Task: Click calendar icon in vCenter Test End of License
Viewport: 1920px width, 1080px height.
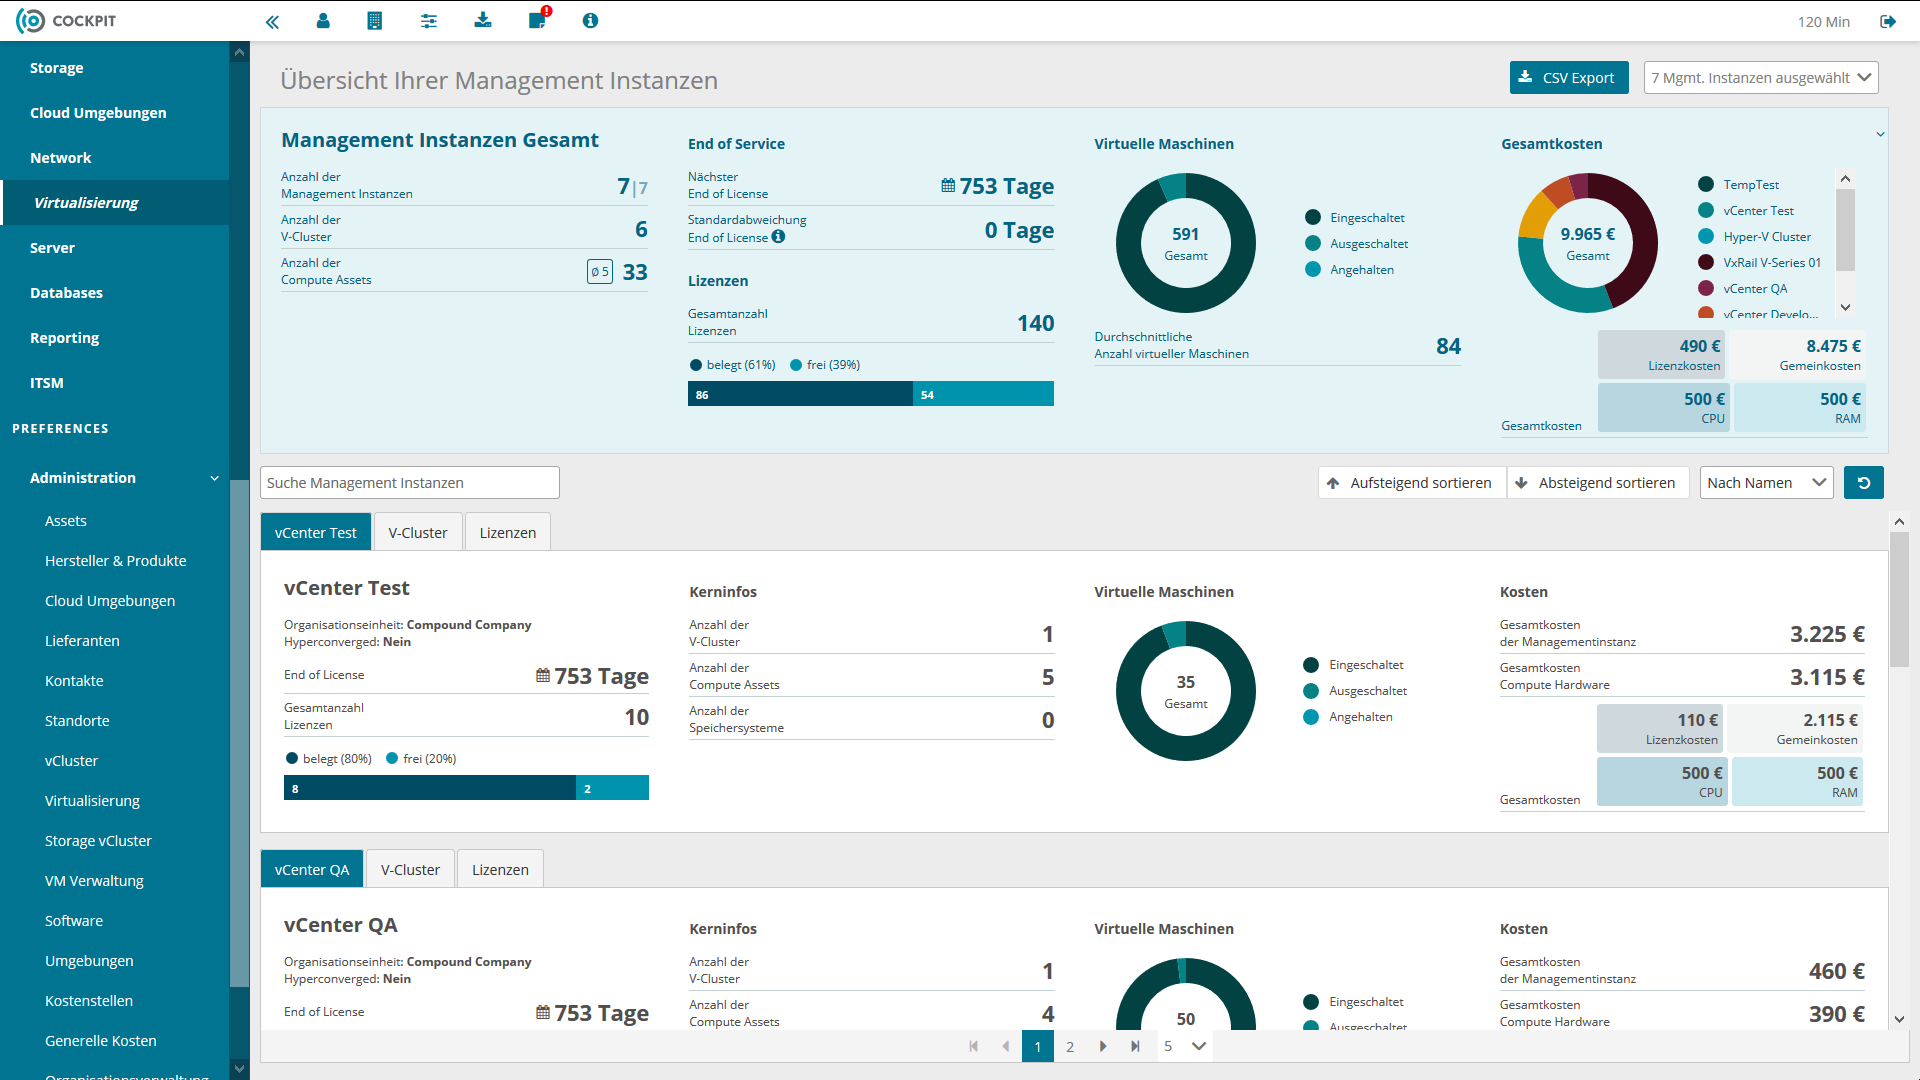Action: pos(543,676)
